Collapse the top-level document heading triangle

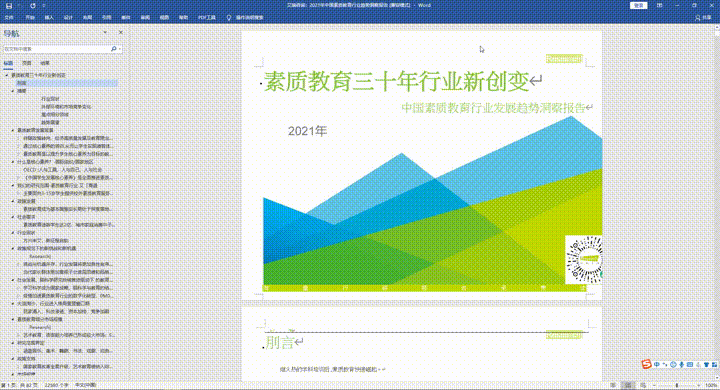click(7, 75)
